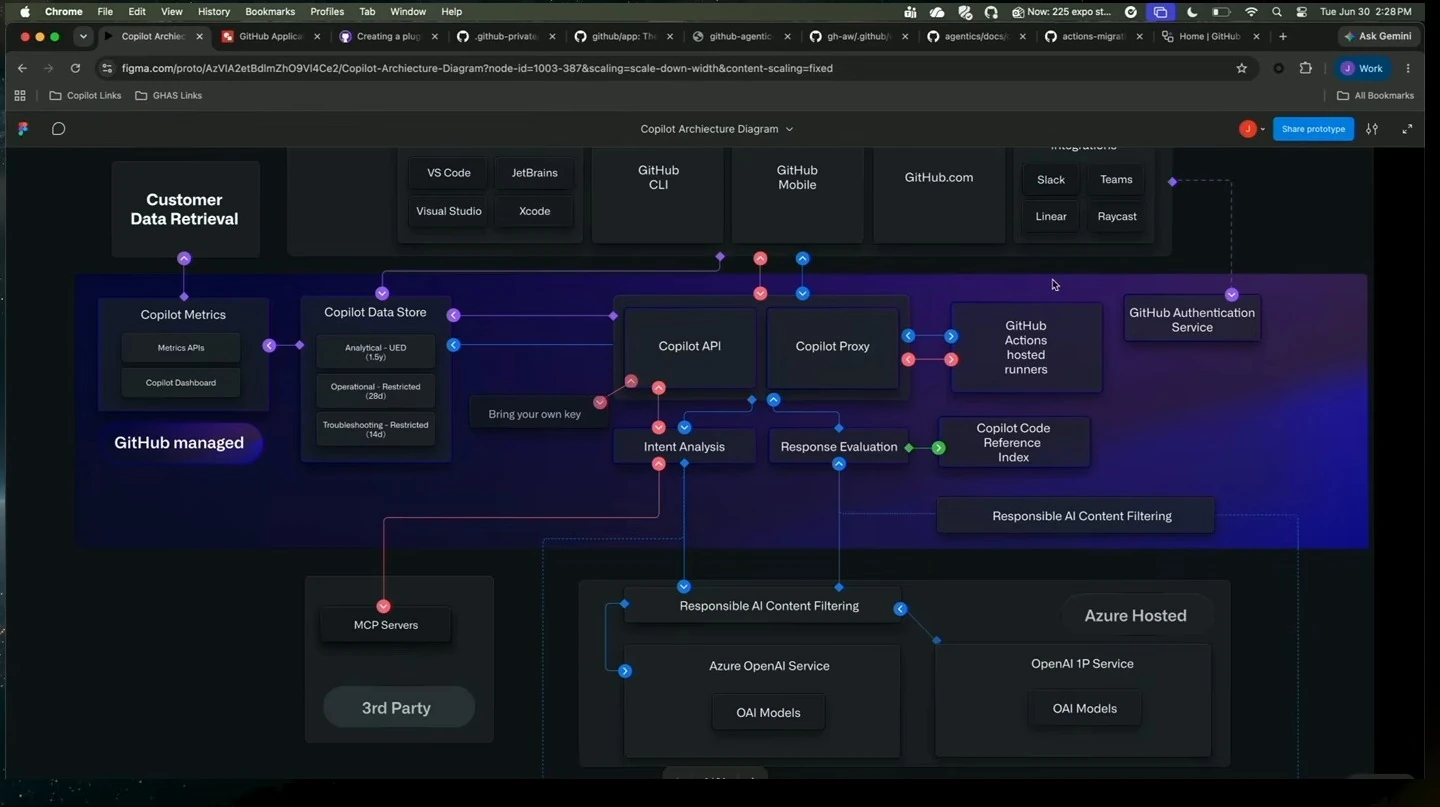The height and width of the screenshot is (807, 1440).
Task: Open Control Center in the menu bar
Action: [x=1301, y=12]
